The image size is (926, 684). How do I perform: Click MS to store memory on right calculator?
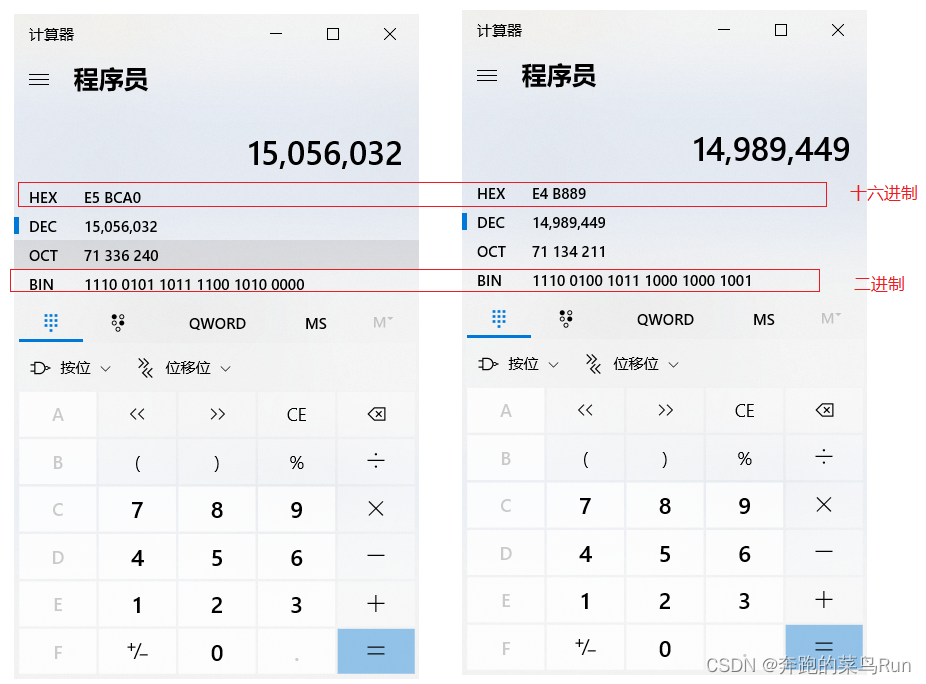click(763, 319)
